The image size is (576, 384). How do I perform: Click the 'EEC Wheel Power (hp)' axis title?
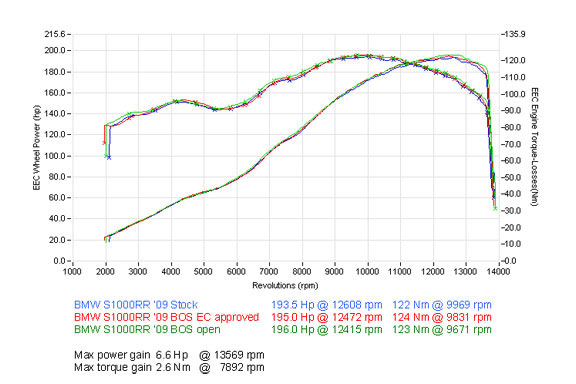click(36, 147)
